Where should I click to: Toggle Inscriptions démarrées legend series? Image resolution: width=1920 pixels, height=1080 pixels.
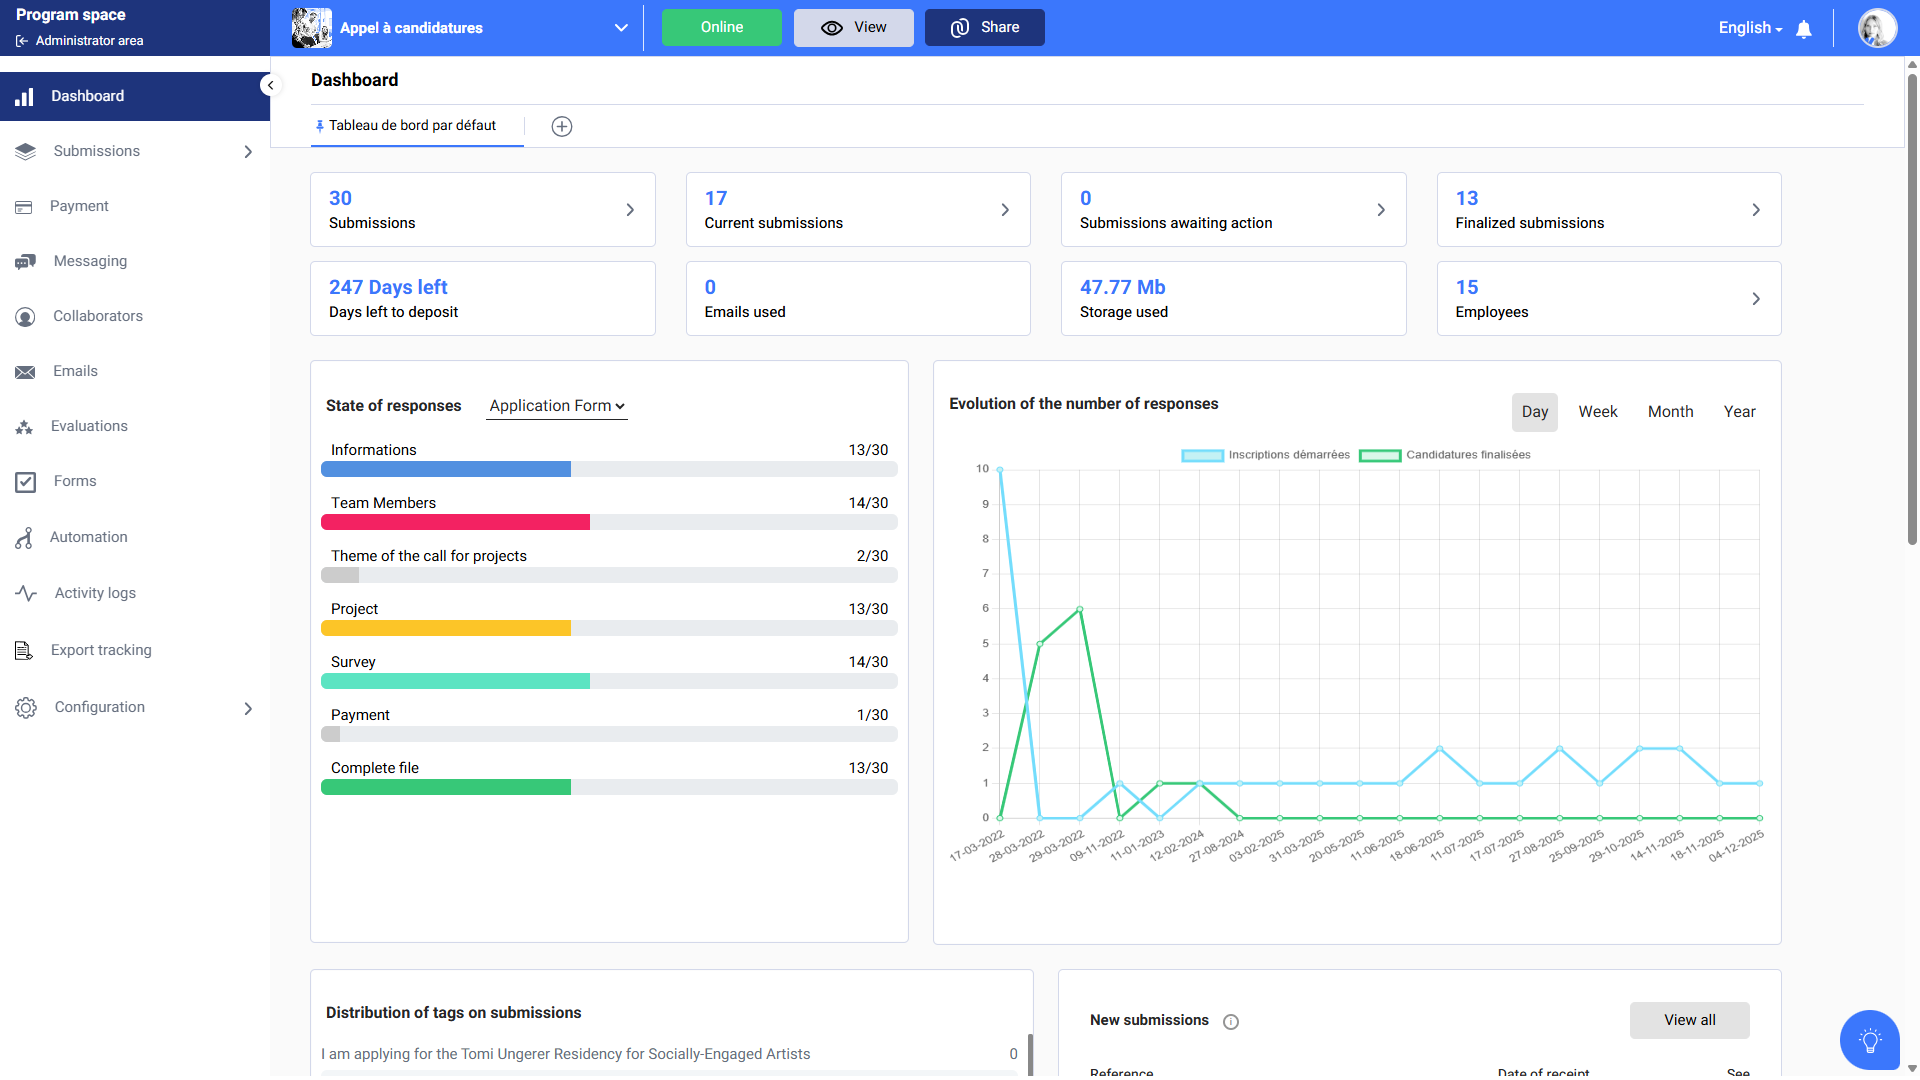click(x=1266, y=455)
